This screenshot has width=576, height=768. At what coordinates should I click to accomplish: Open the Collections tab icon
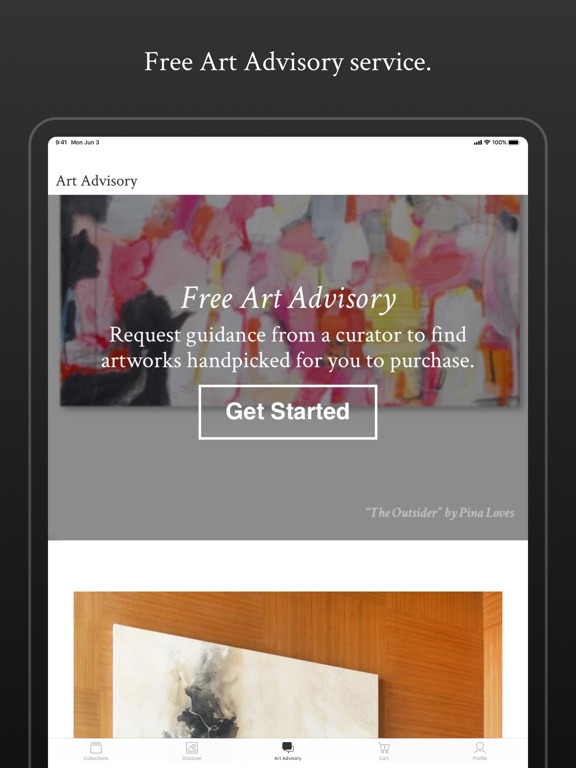coord(96,748)
